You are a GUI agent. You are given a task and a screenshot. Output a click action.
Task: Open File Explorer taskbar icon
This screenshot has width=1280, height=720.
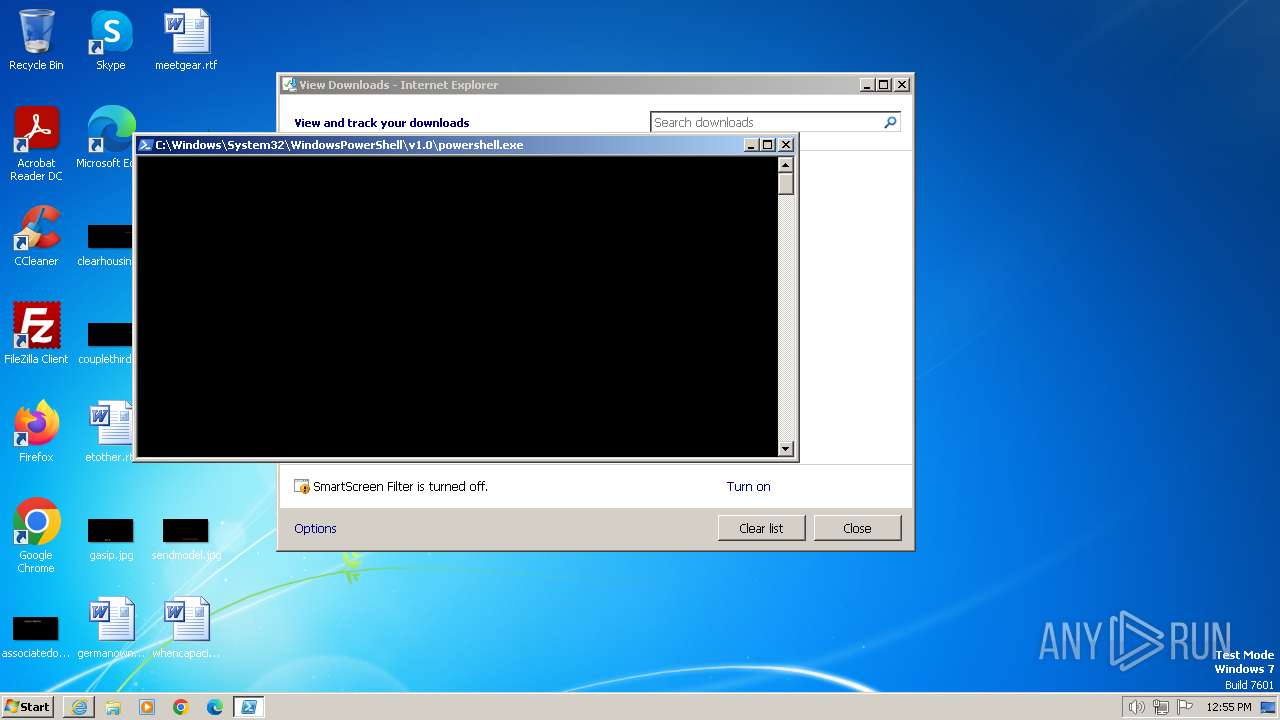pyautogui.click(x=113, y=707)
